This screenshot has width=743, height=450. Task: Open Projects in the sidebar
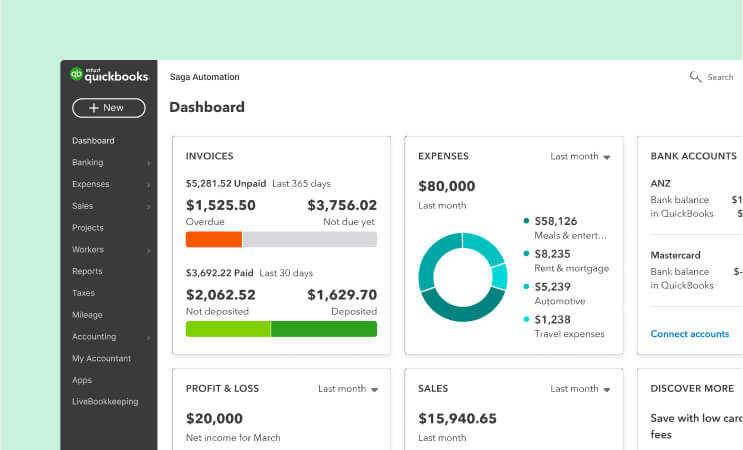pos(88,228)
